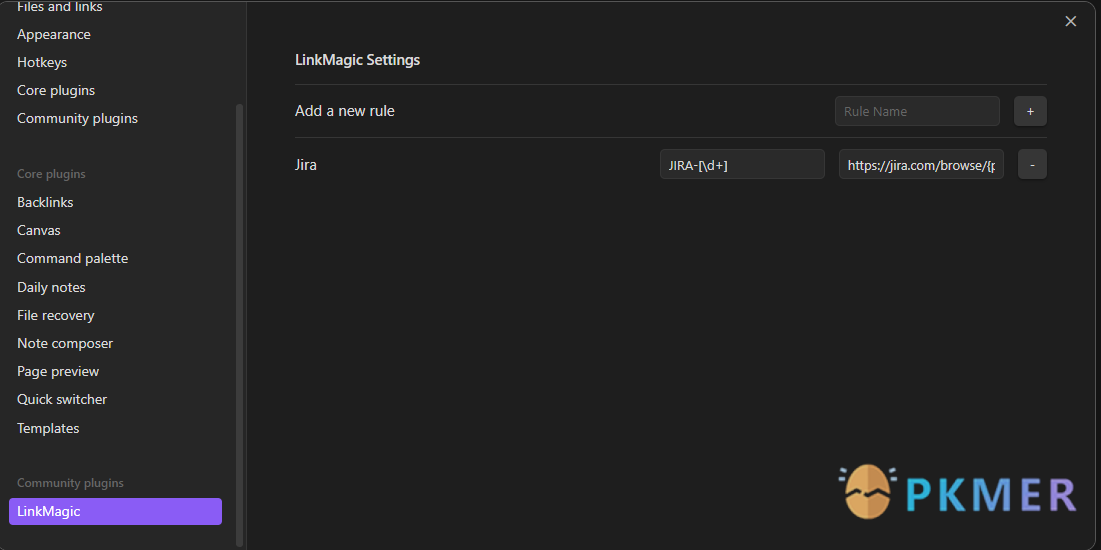
Task: Click the Jira rule name label
Action: [x=305, y=165]
